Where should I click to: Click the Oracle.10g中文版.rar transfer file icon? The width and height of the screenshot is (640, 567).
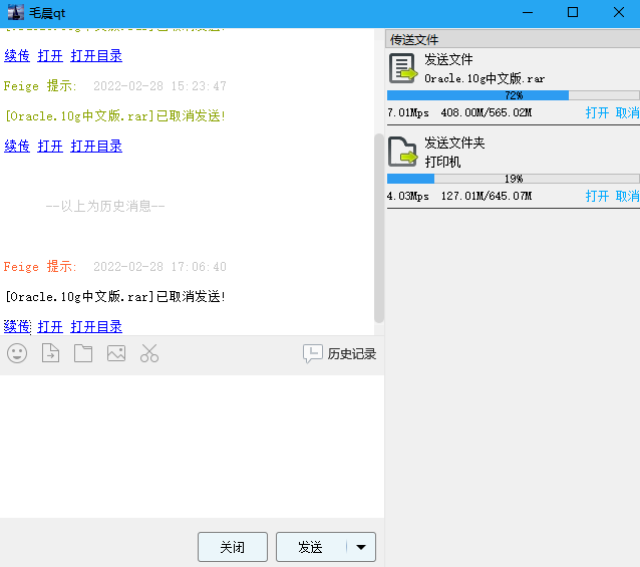[x=403, y=69]
